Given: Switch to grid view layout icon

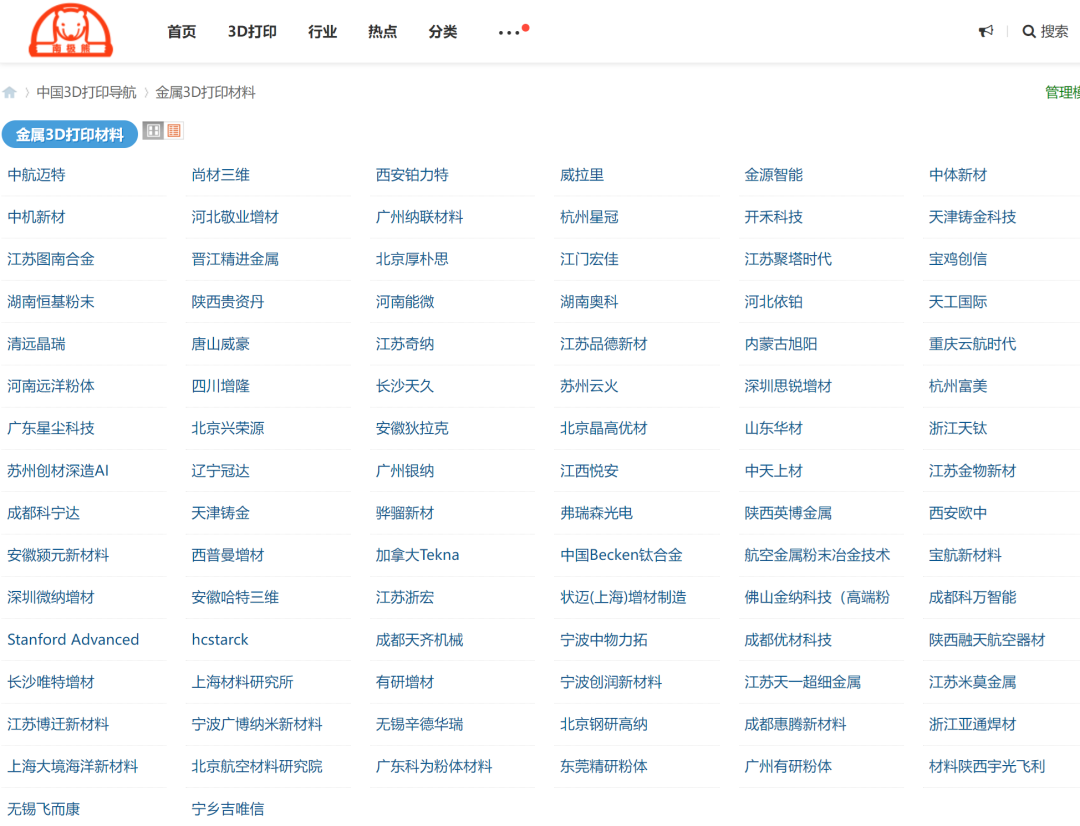Looking at the screenshot, I should point(153,131).
